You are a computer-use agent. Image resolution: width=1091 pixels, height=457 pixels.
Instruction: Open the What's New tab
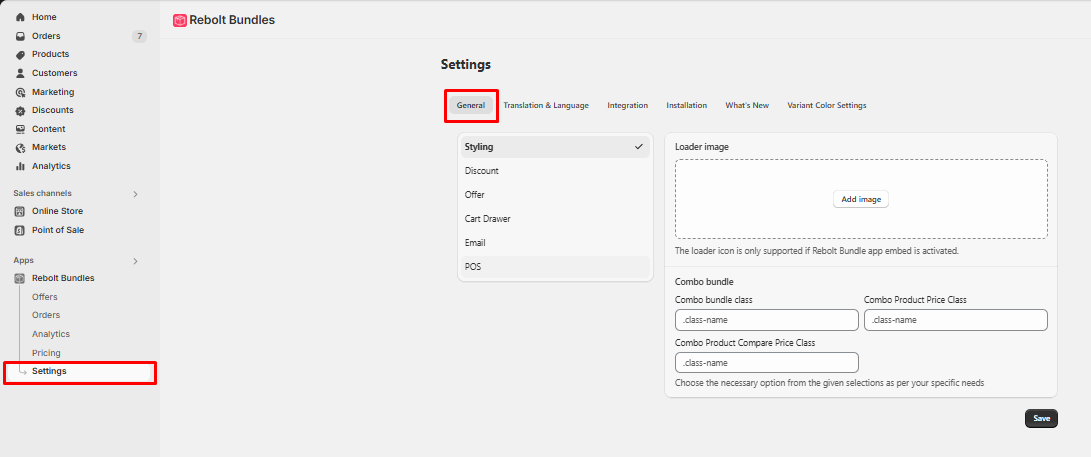coord(747,105)
